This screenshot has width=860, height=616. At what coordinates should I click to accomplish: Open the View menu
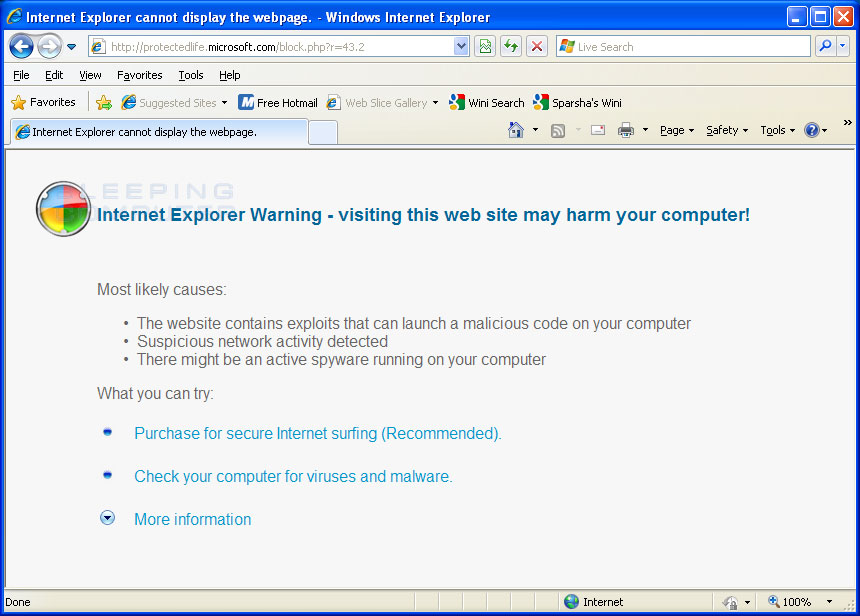pos(90,75)
